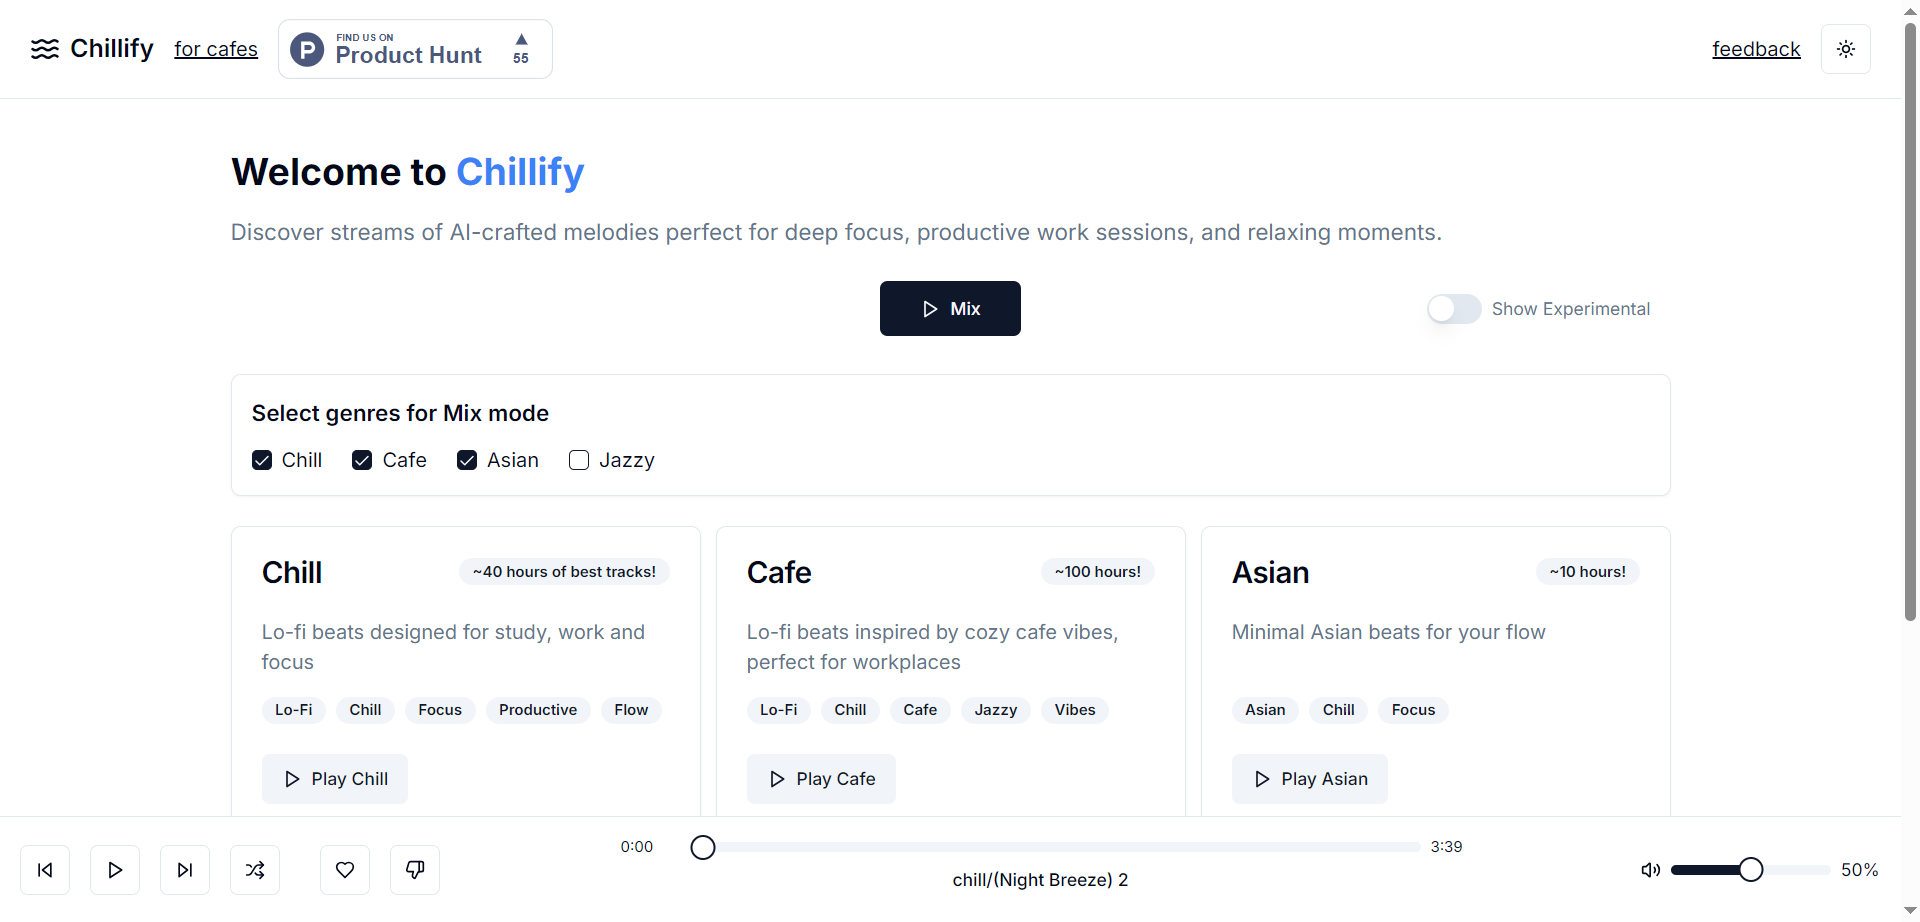The height and width of the screenshot is (922, 1920).
Task: Click Play Asian button
Action: coord(1310,779)
